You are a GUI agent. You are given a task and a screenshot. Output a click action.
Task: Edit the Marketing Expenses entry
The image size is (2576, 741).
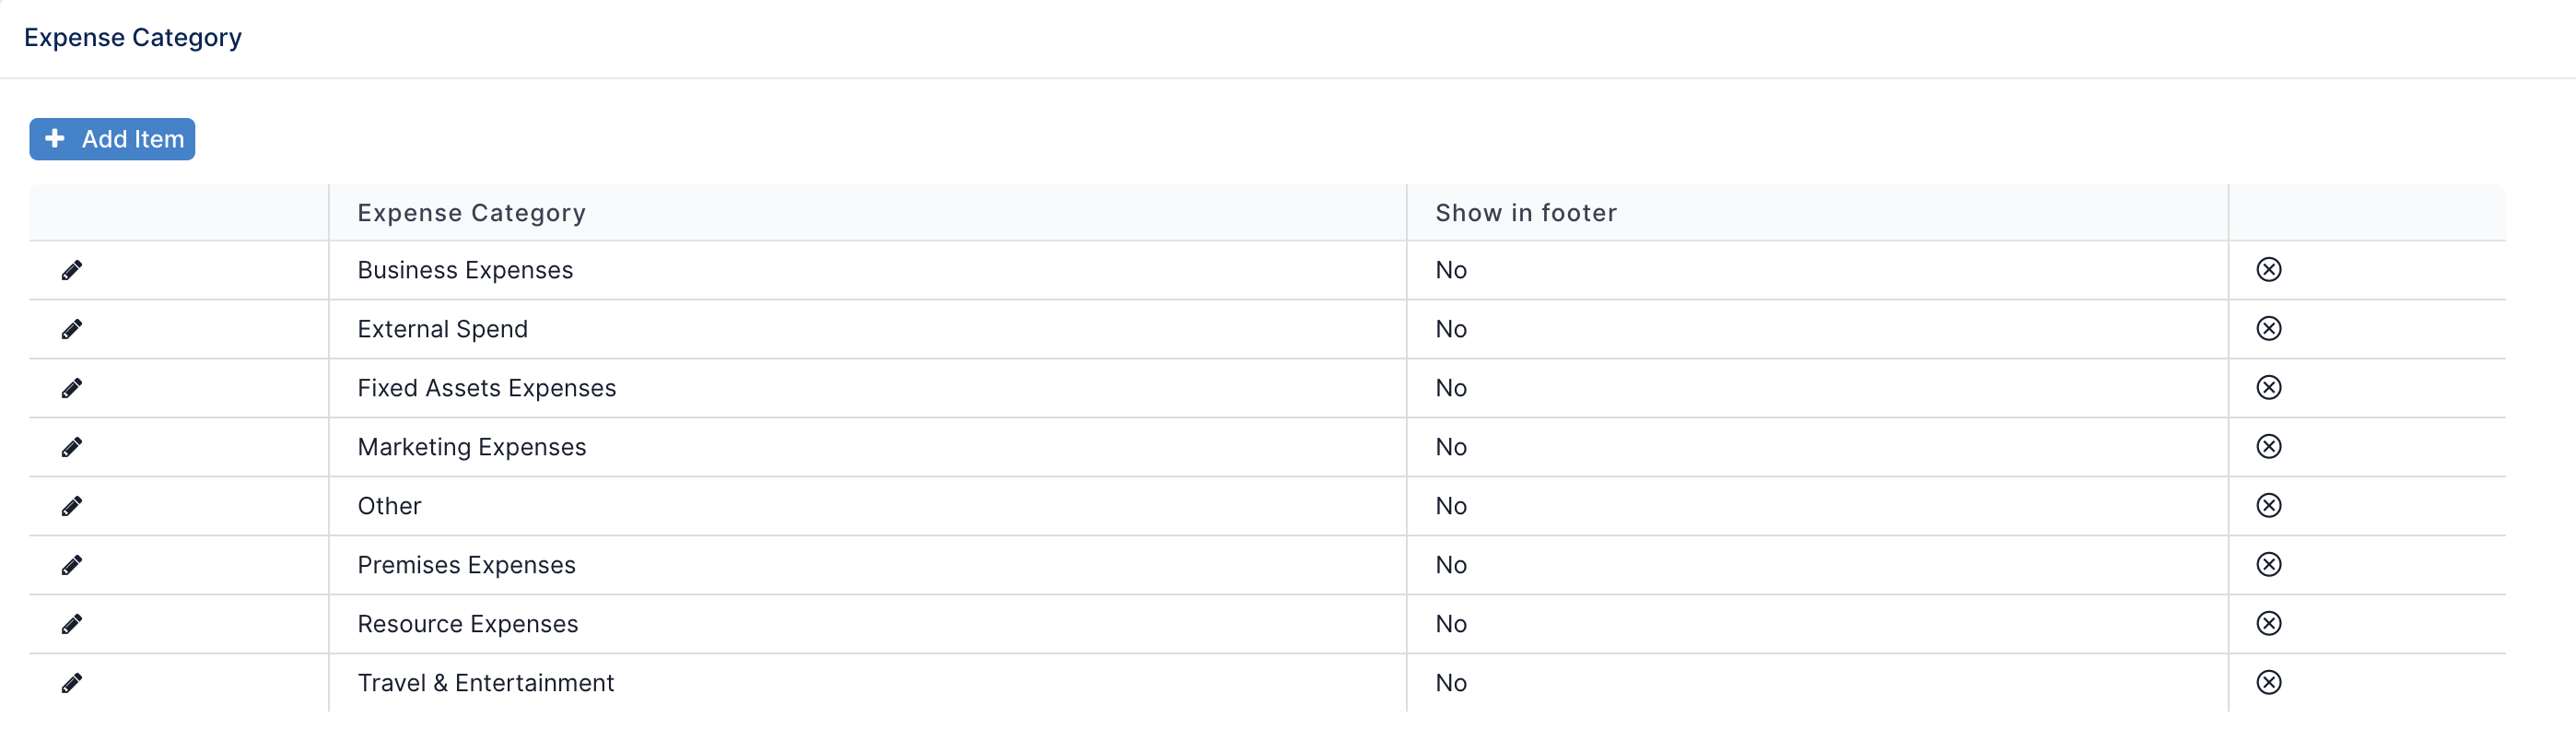pyautogui.click(x=72, y=447)
